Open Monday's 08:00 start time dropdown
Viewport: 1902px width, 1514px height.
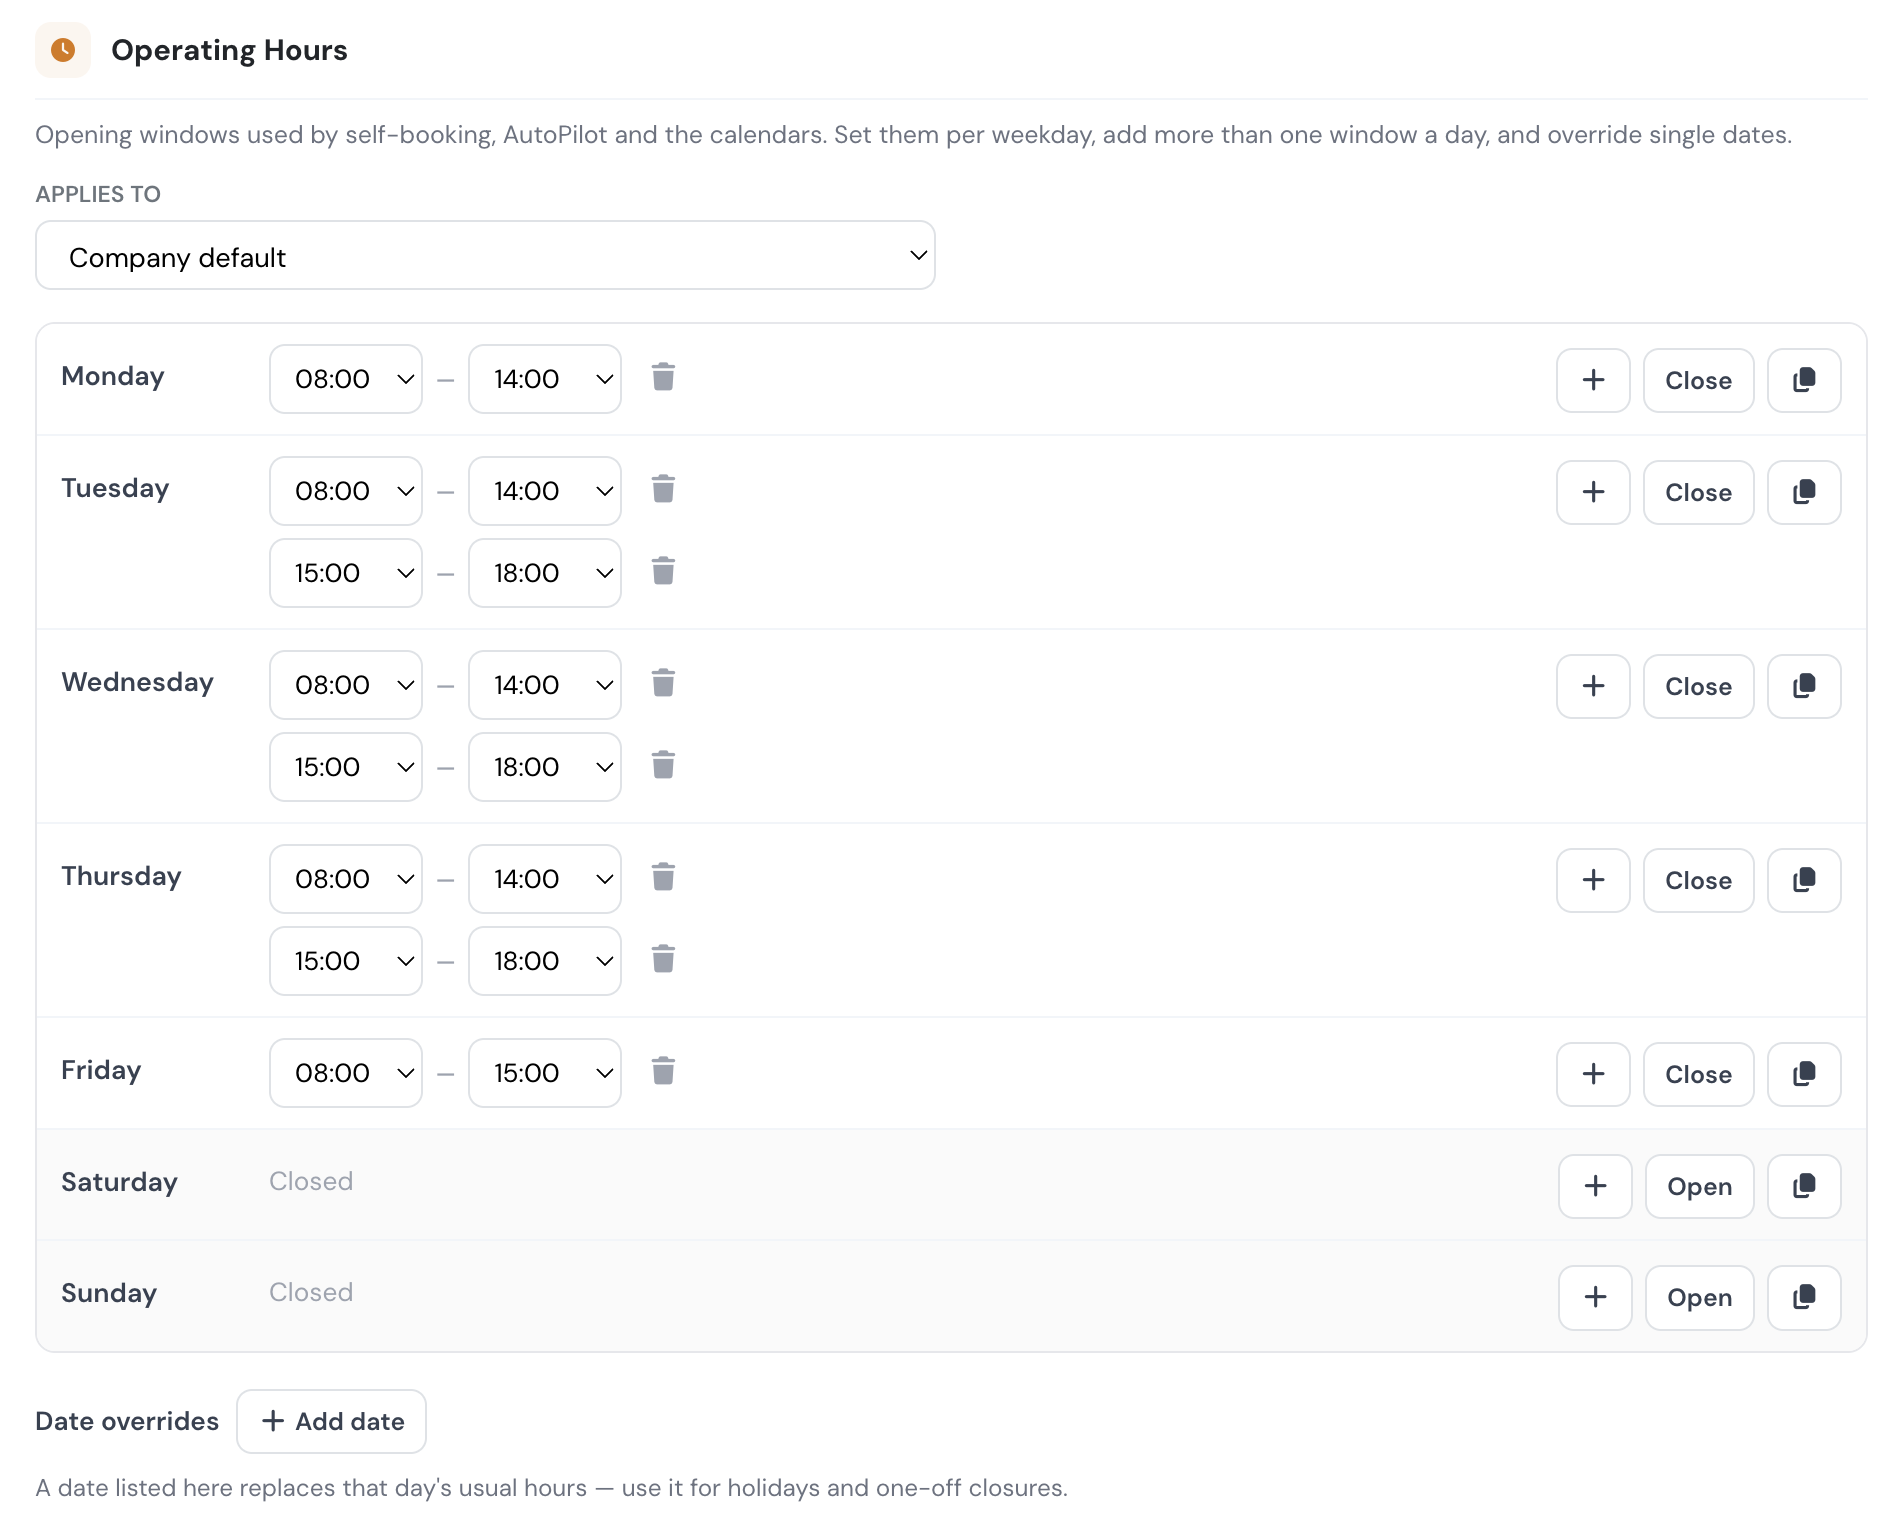click(346, 379)
